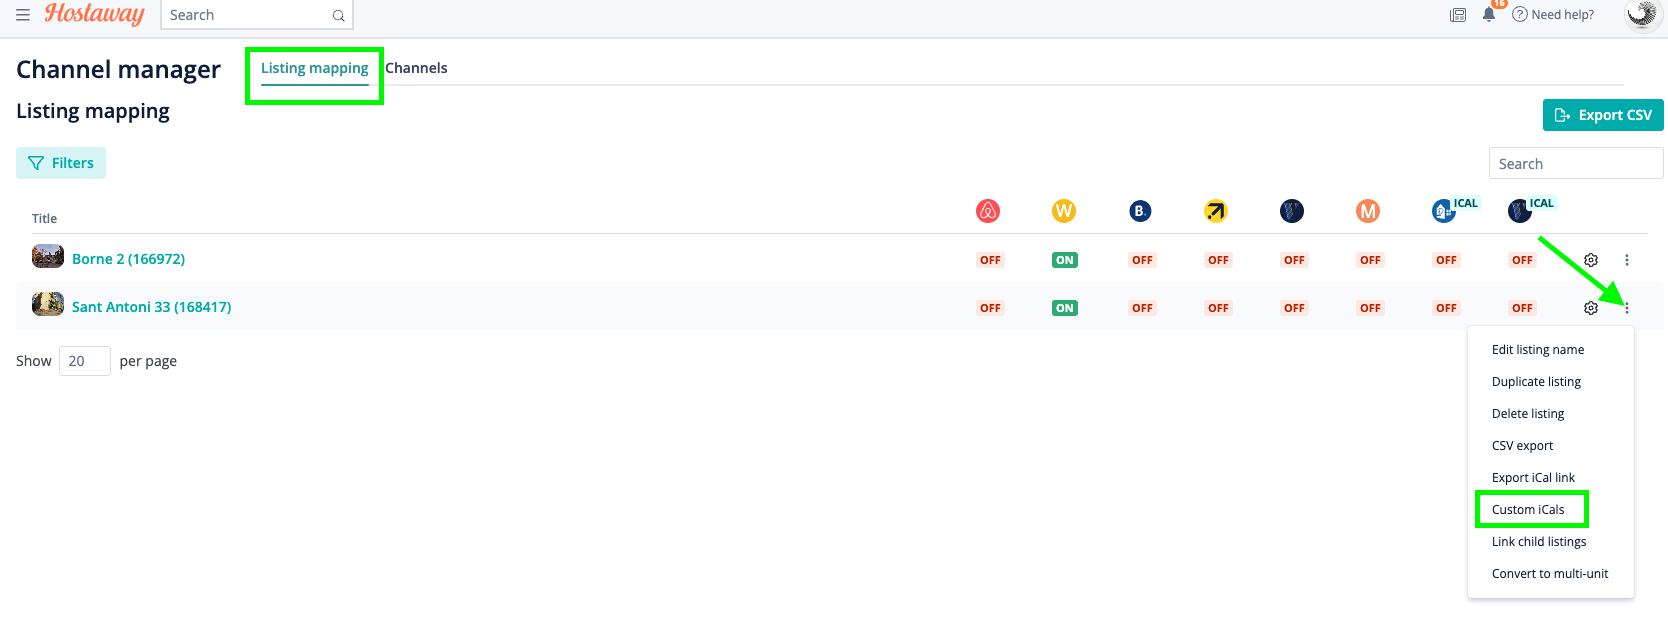Focus the top bar Search field
1668x622 pixels.
(257, 15)
